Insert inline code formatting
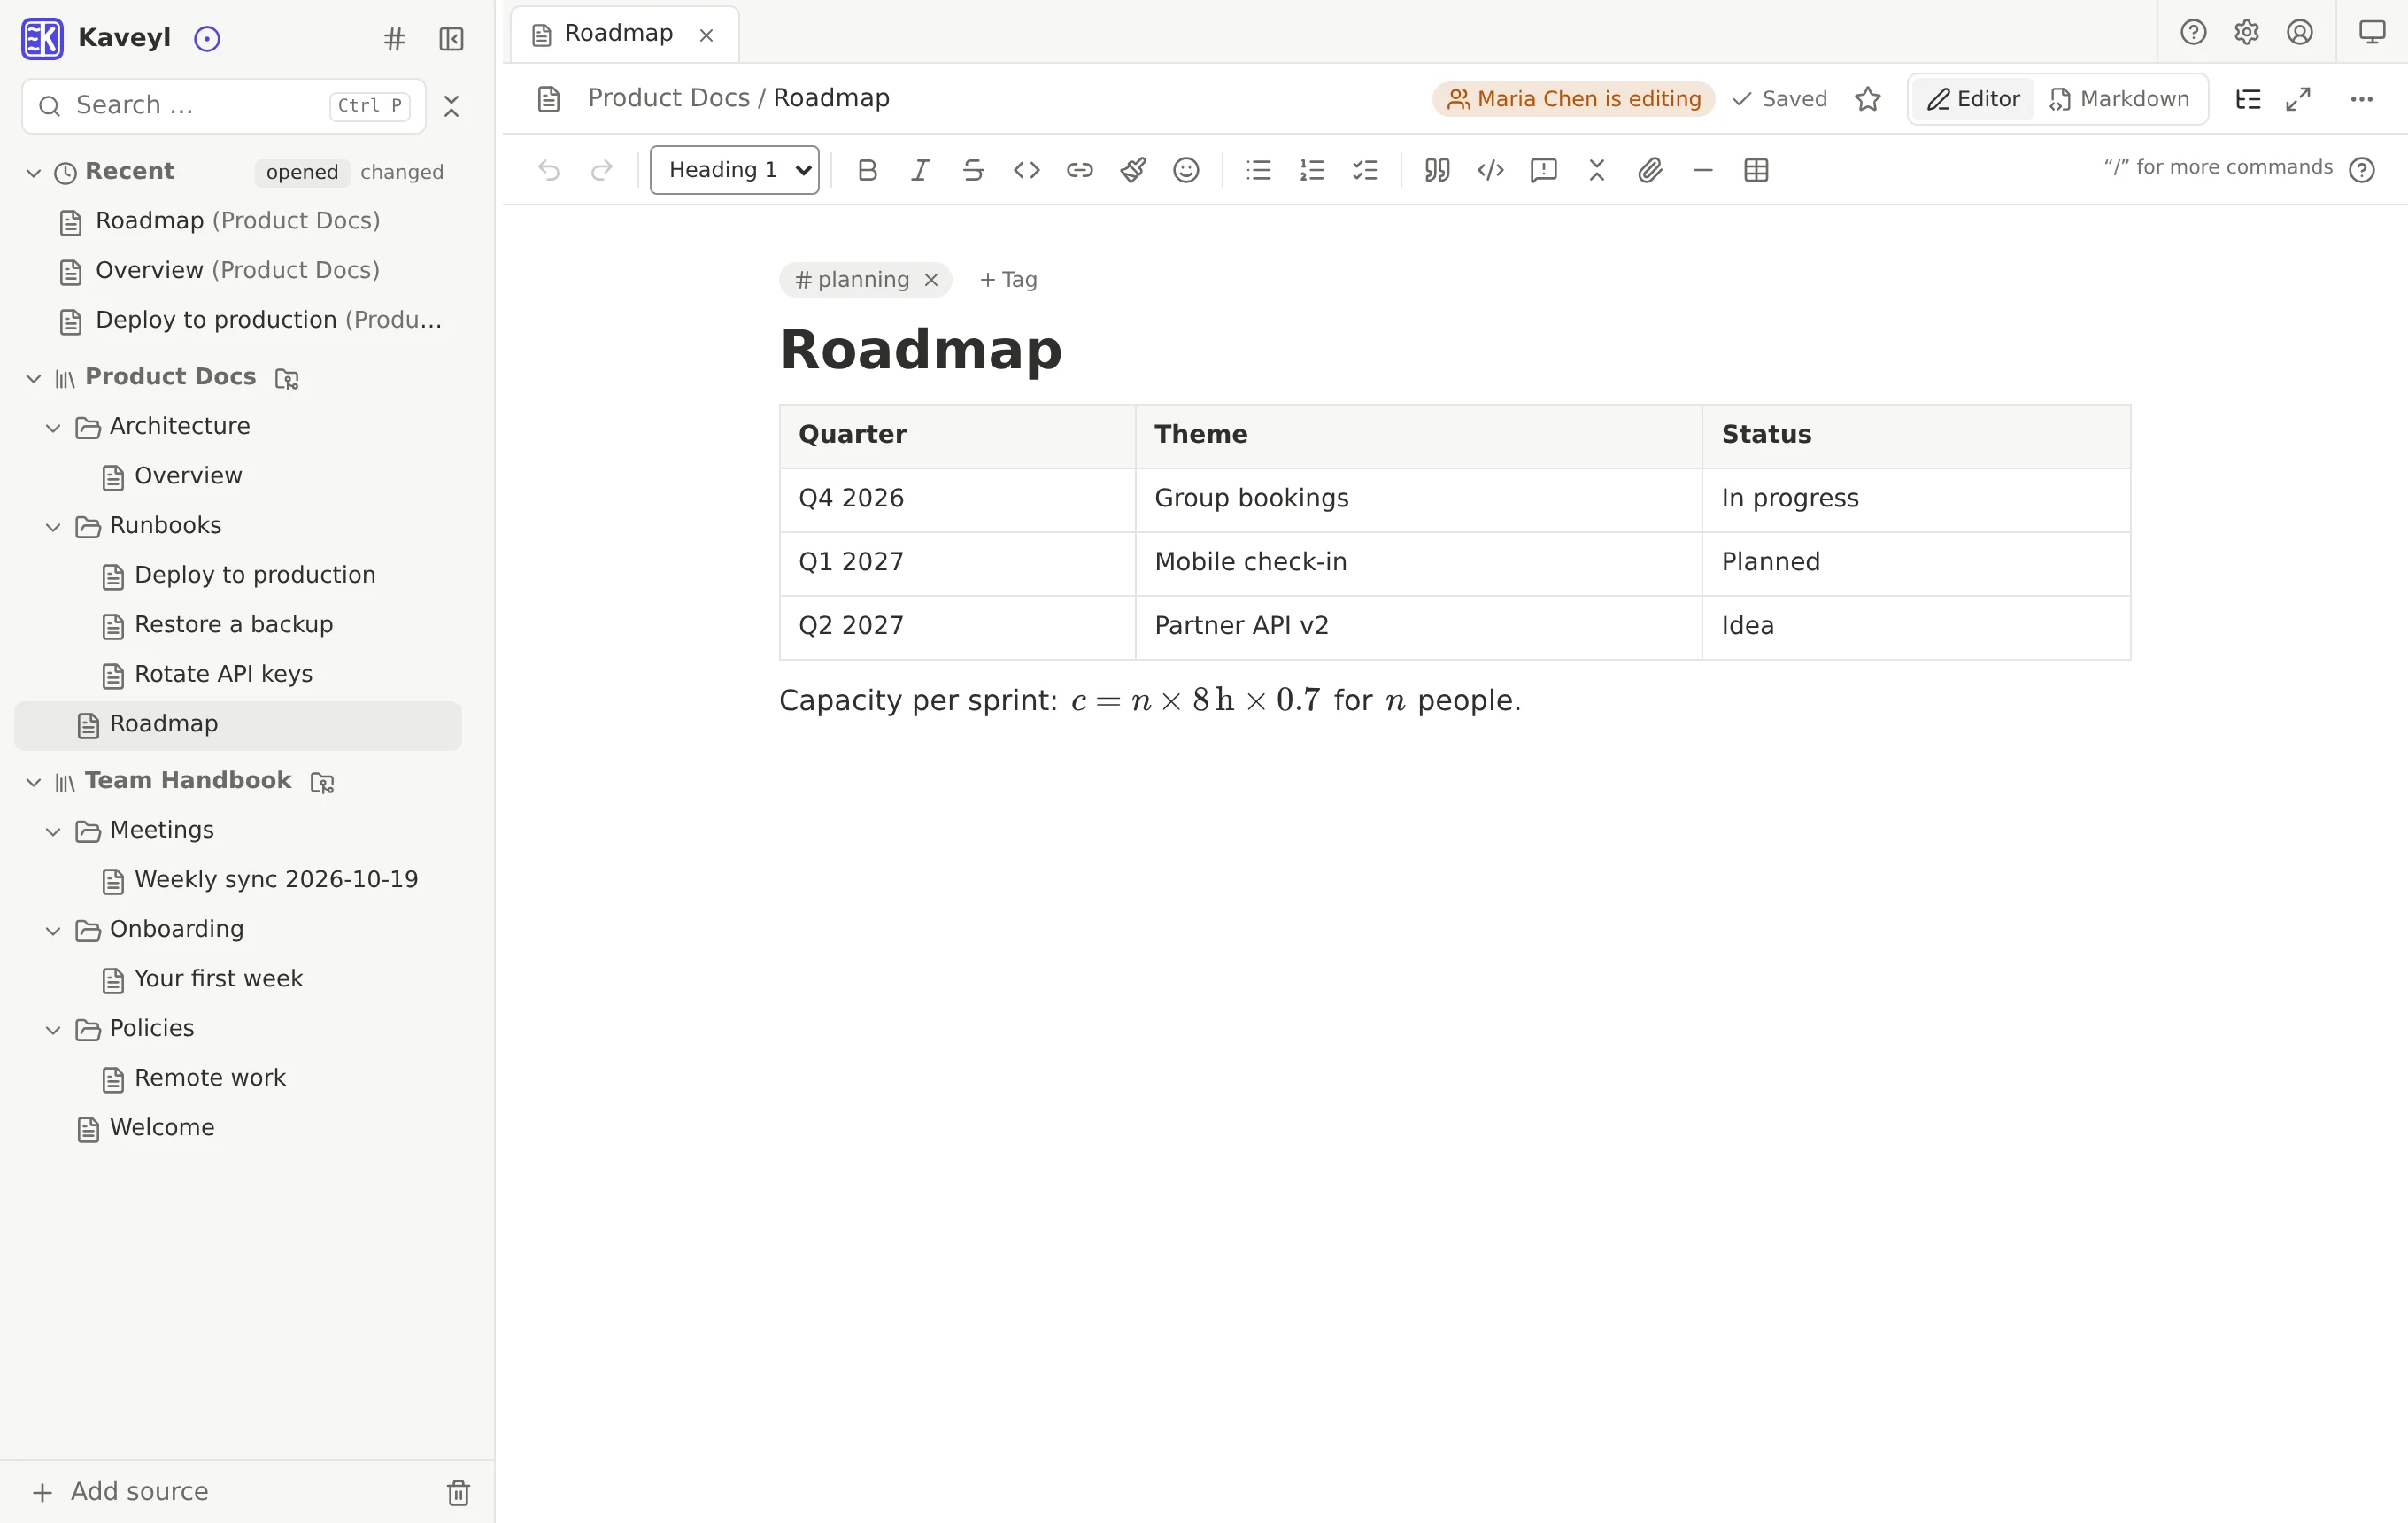 pyautogui.click(x=1026, y=170)
